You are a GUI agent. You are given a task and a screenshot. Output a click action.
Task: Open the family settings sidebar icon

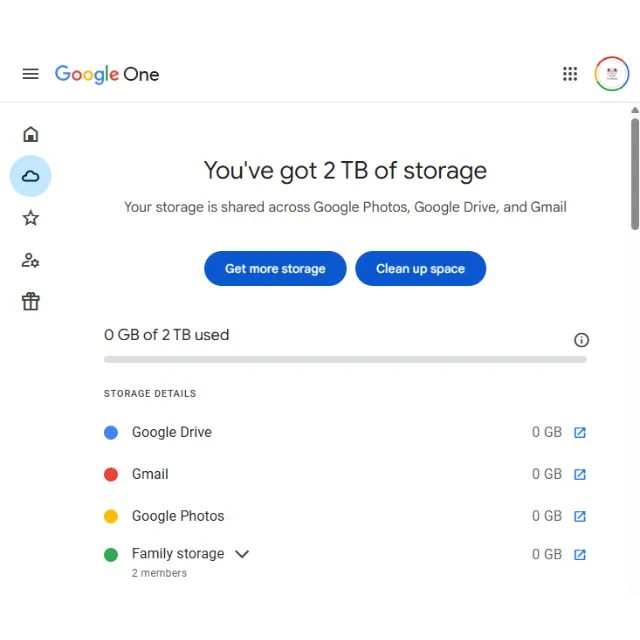click(x=31, y=260)
